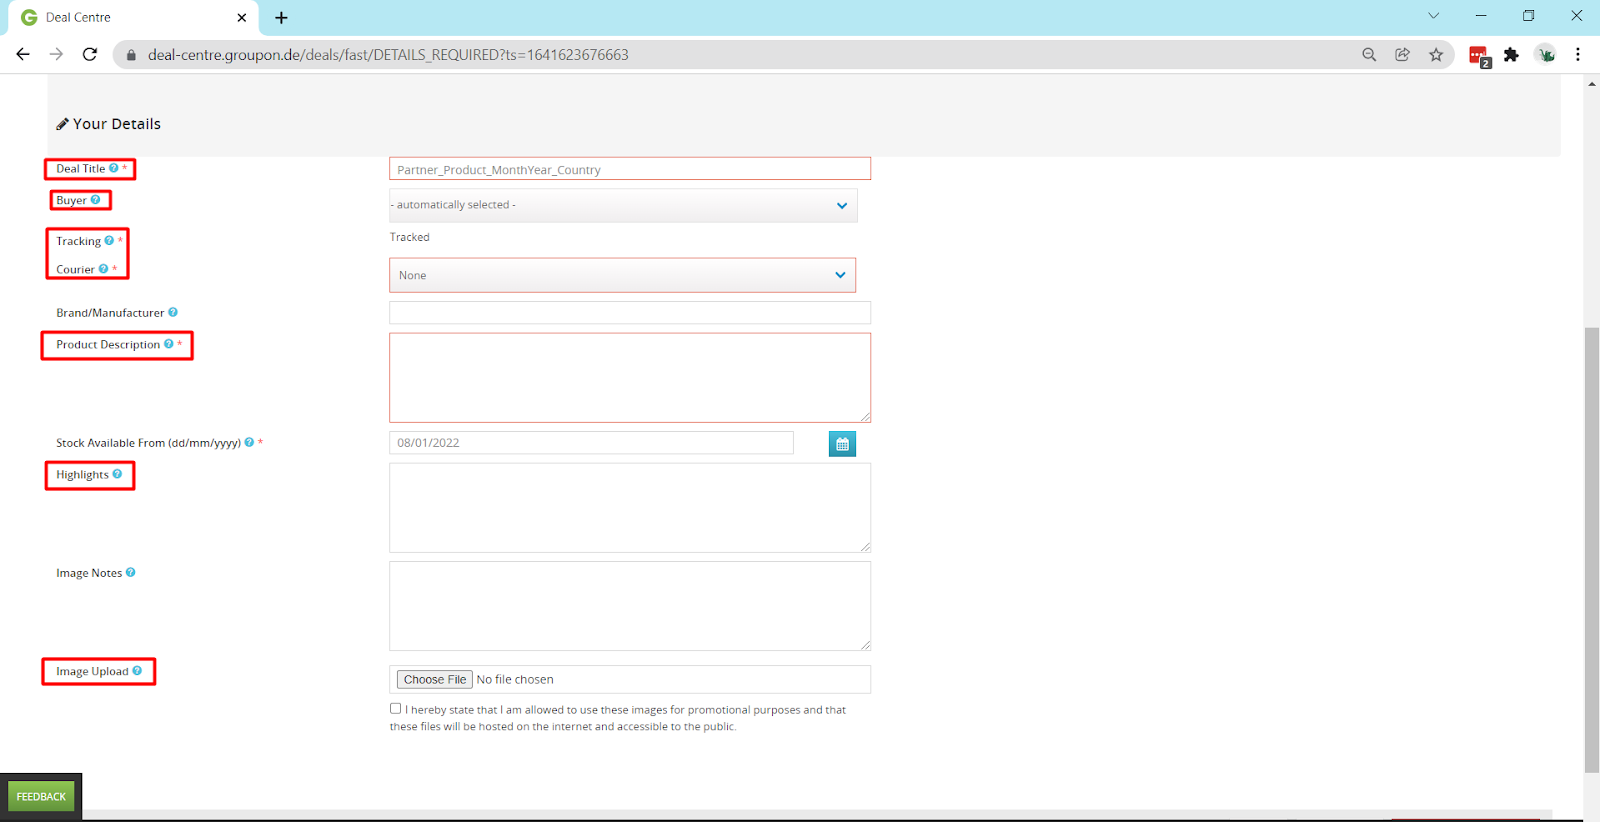Close the Deal Centre tab
This screenshot has width=1600, height=822.
click(x=241, y=18)
